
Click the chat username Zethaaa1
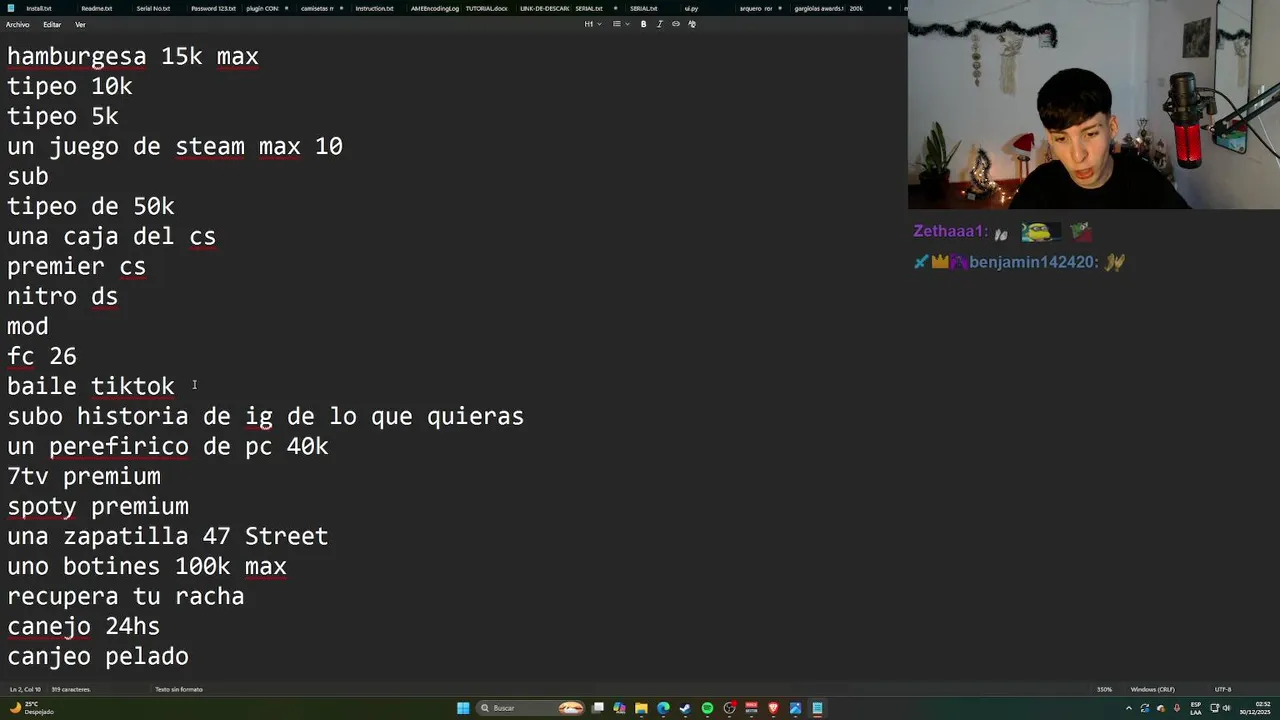click(x=950, y=232)
